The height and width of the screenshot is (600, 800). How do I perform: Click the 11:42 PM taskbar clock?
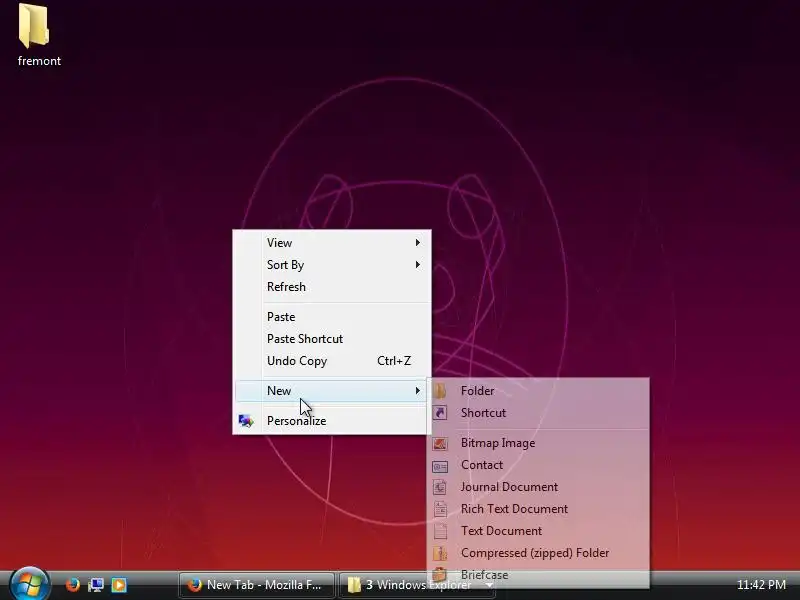761,585
